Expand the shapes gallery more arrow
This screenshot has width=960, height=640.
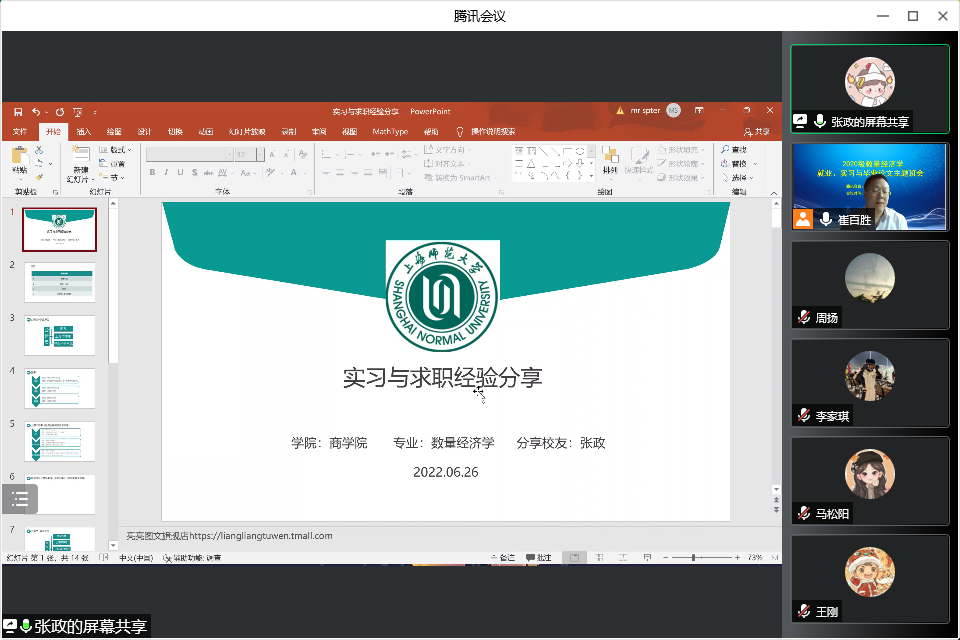[x=591, y=176]
